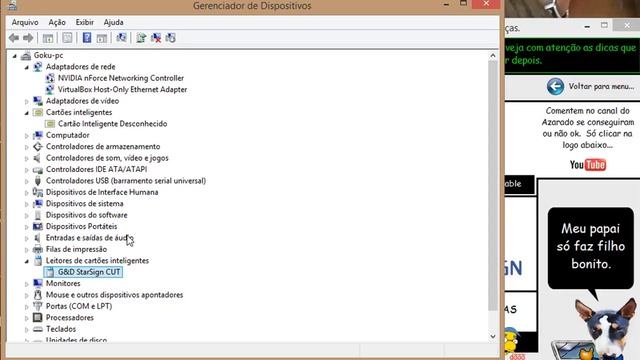Collapse the Cartões inteligentes branch
The width and height of the screenshot is (640, 360).
[27, 113]
